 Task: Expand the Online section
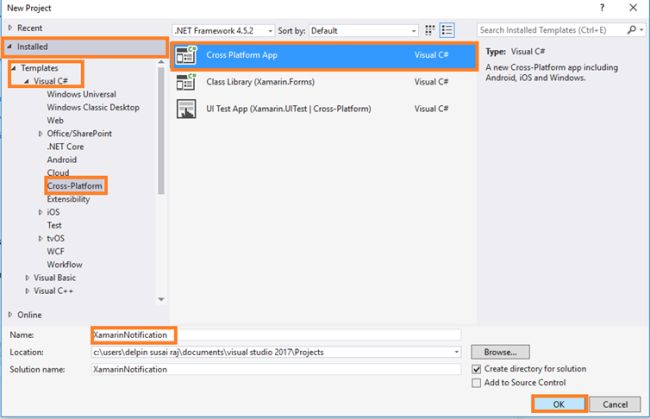pos(10,315)
